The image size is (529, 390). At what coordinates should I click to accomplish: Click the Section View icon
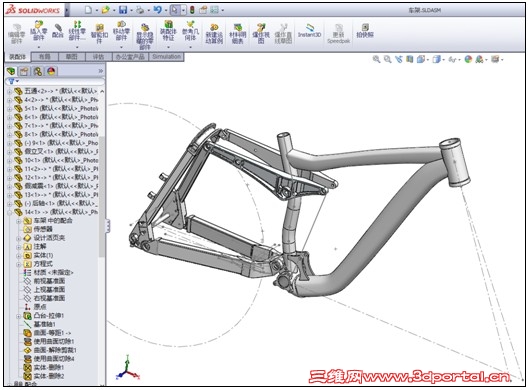[410, 59]
